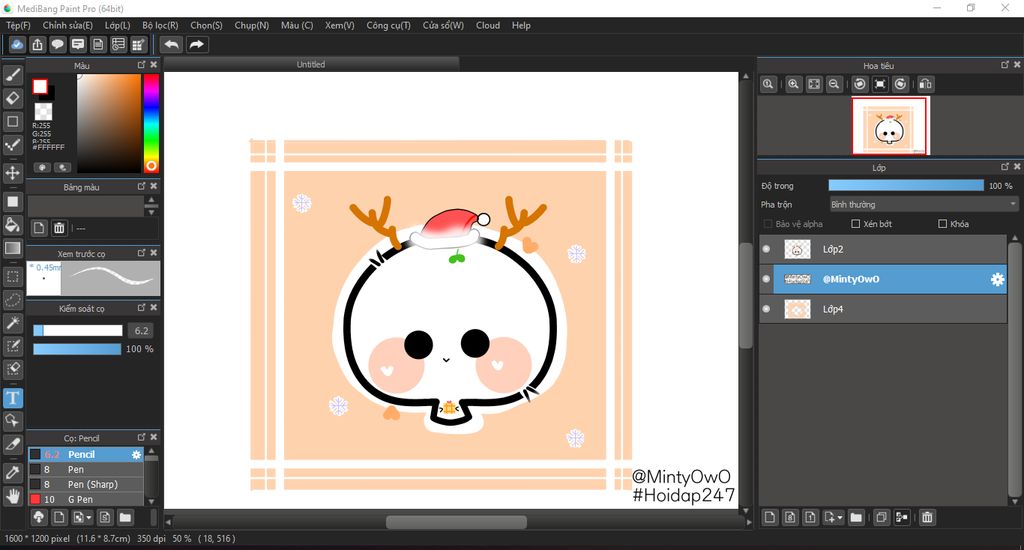The height and width of the screenshot is (550, 1024).
Task: Select the Operation tool with cursor icon
Action: (12, 421)
